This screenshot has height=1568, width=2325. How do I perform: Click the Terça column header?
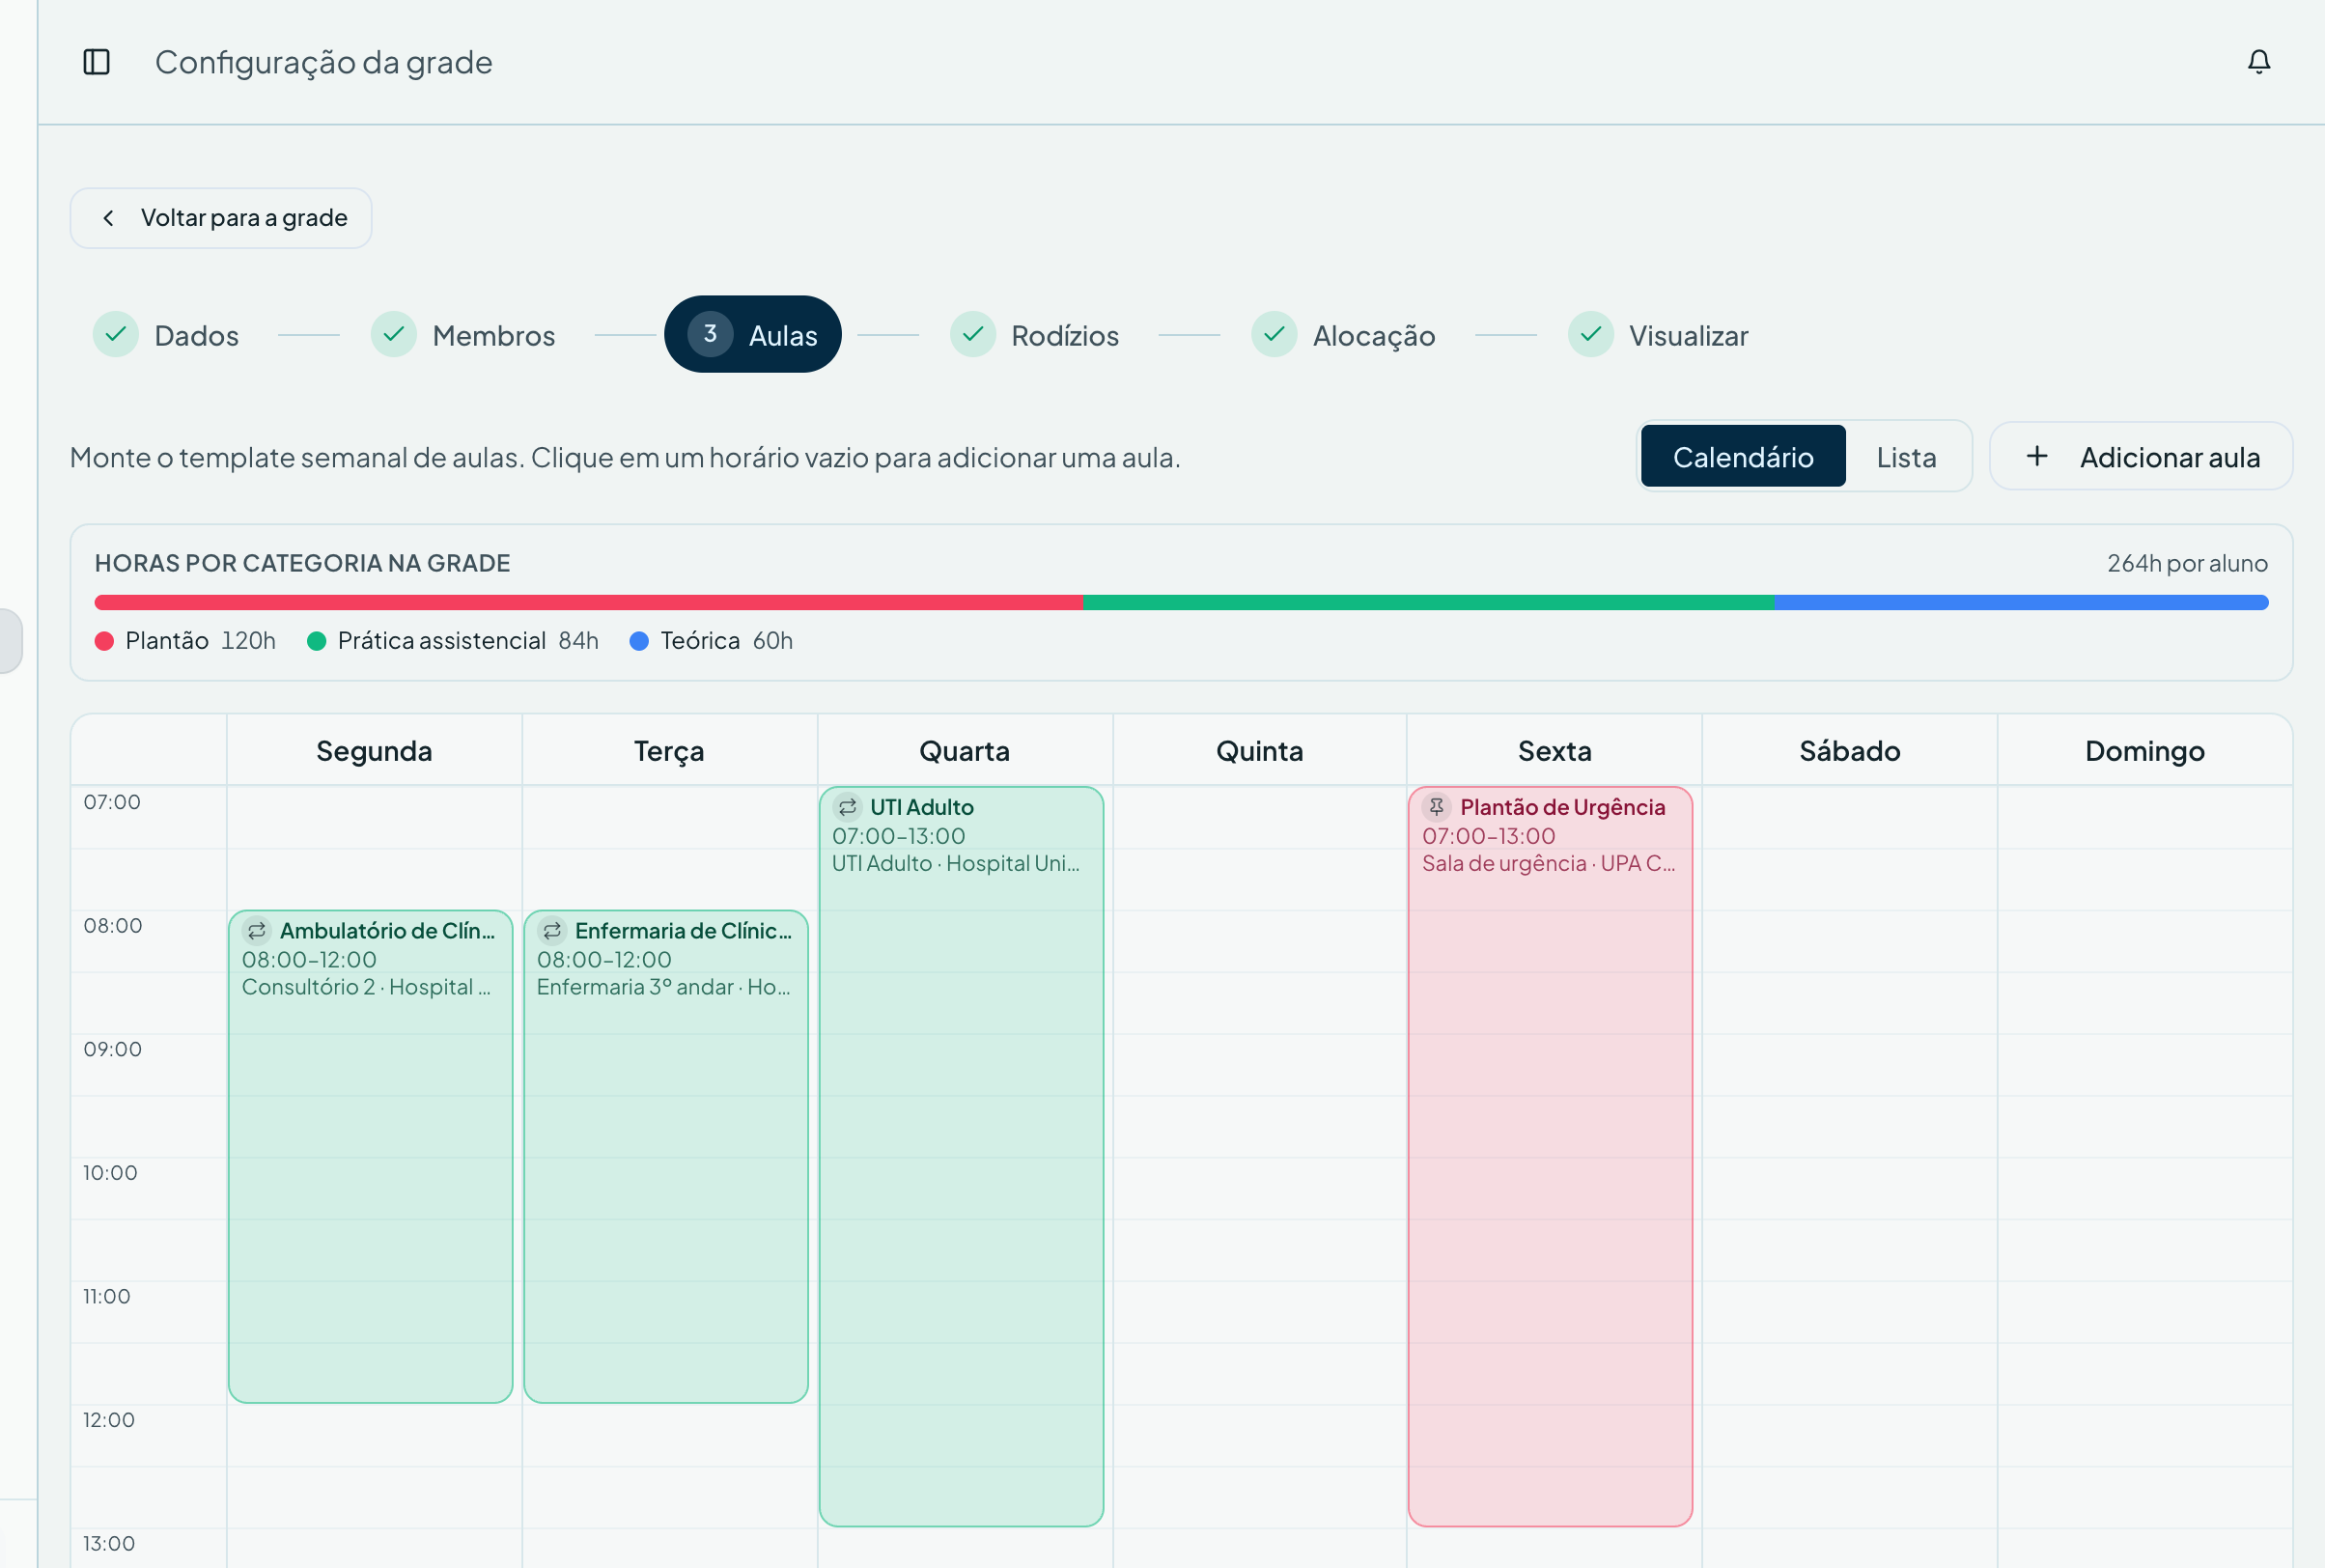pyautogui.click(x=669, y=751)
